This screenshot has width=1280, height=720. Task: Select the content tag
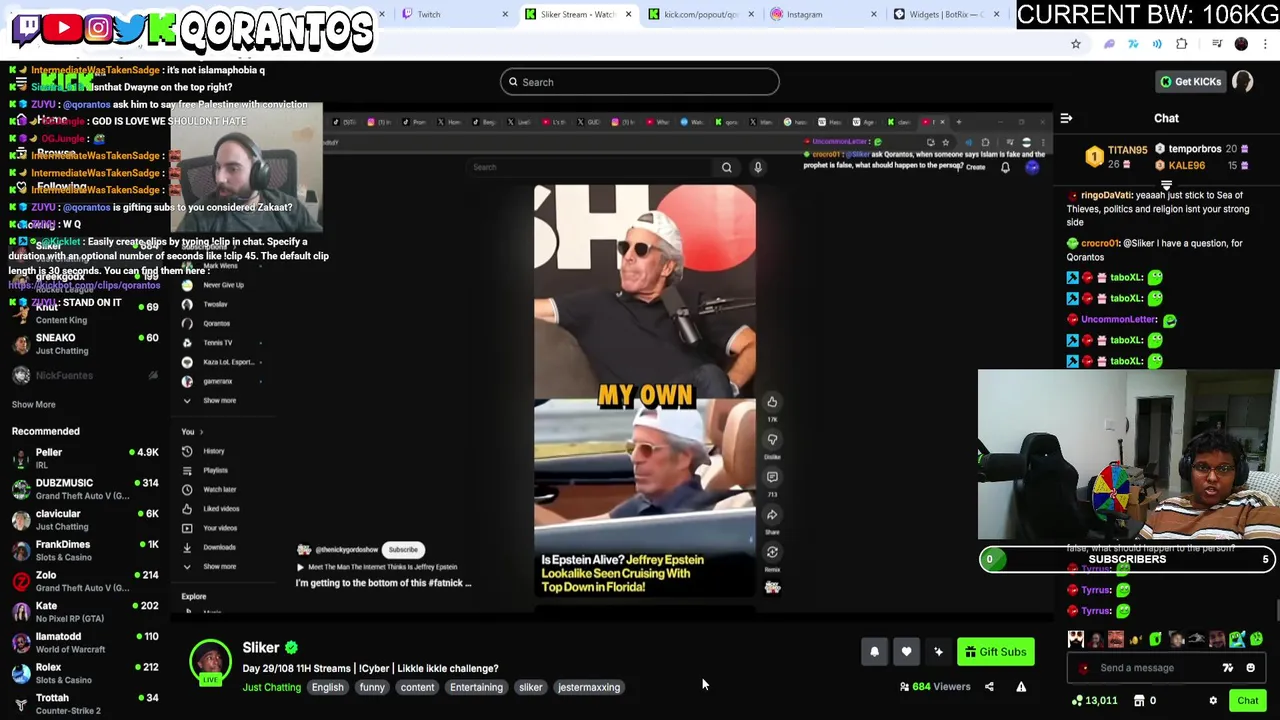click(x=417, y=687)
